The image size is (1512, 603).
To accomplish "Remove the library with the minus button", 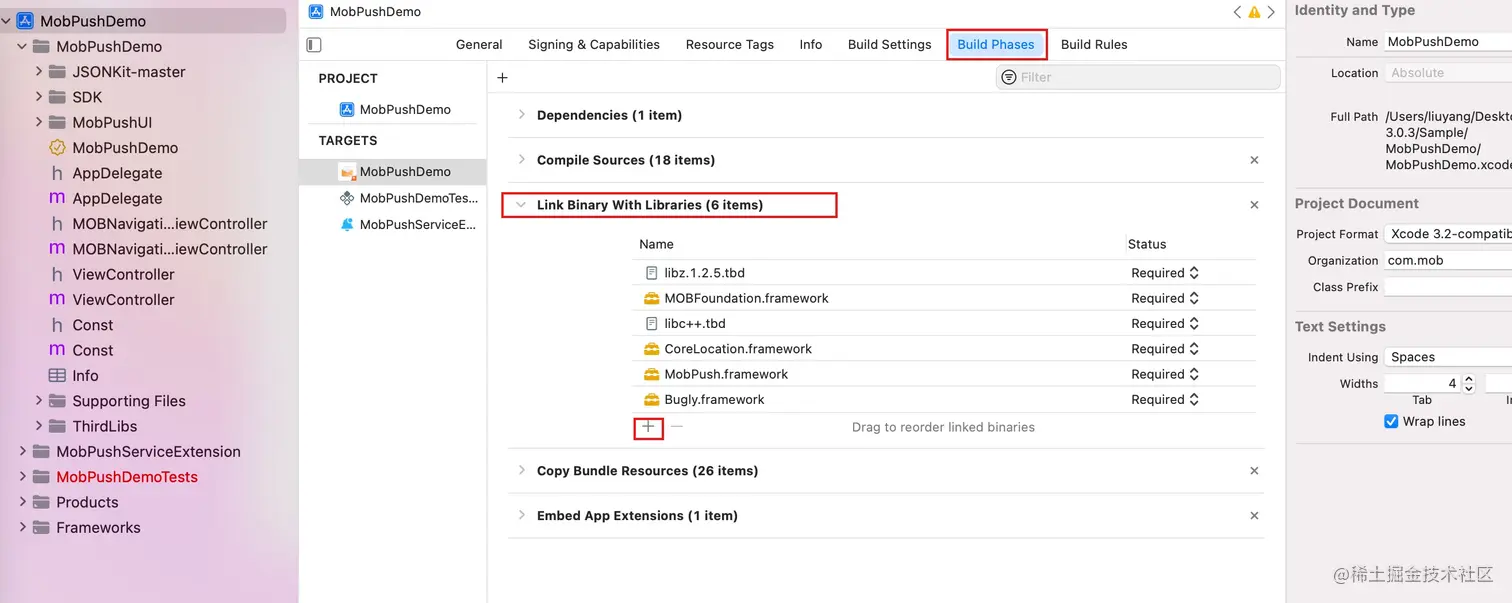I will click(x=677, y=427).
